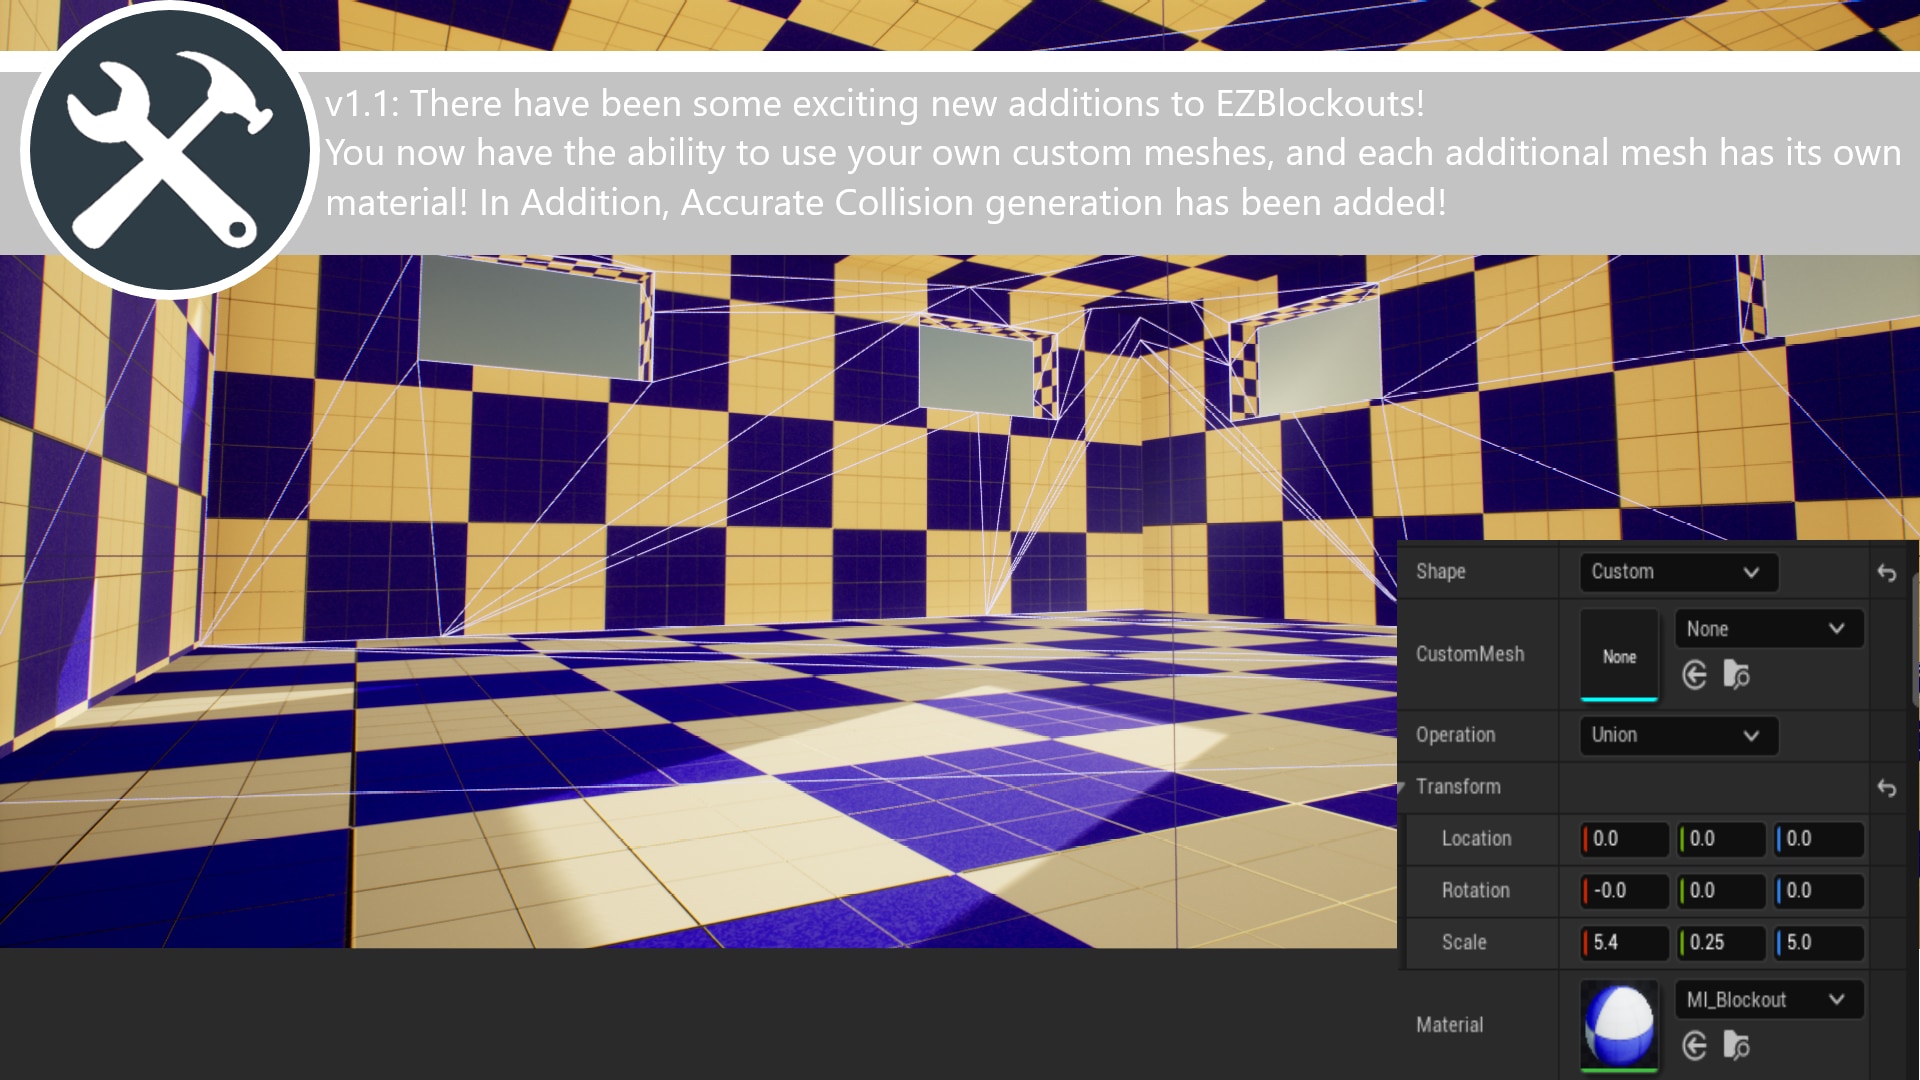Use selected asset for CustomMesh
Screen dimensions: 1920x1080
[x=1694, y=675]
